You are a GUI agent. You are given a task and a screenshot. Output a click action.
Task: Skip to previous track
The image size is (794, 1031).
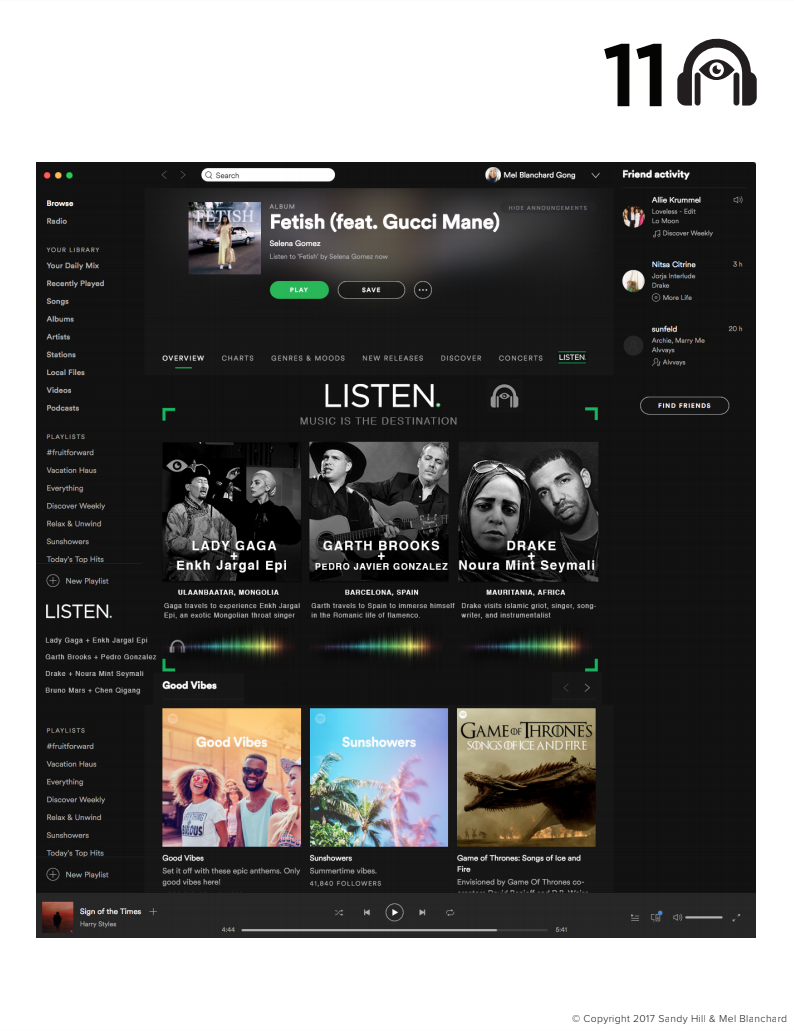[x=367, y=912]
